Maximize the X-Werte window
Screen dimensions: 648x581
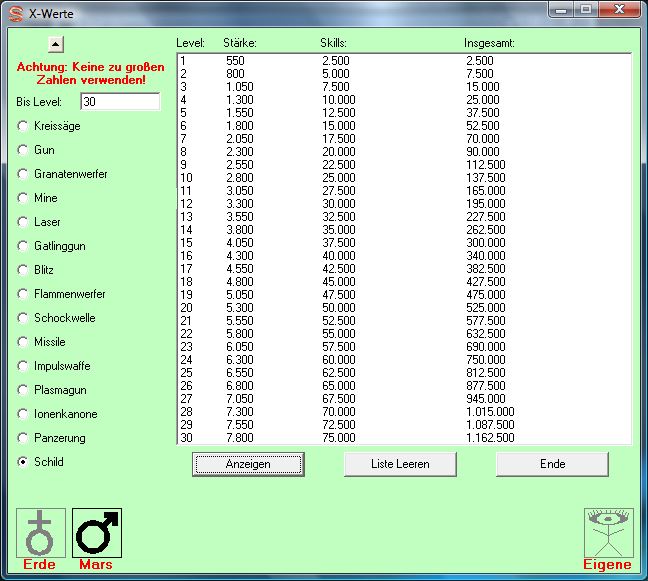(x=586, y=10)
